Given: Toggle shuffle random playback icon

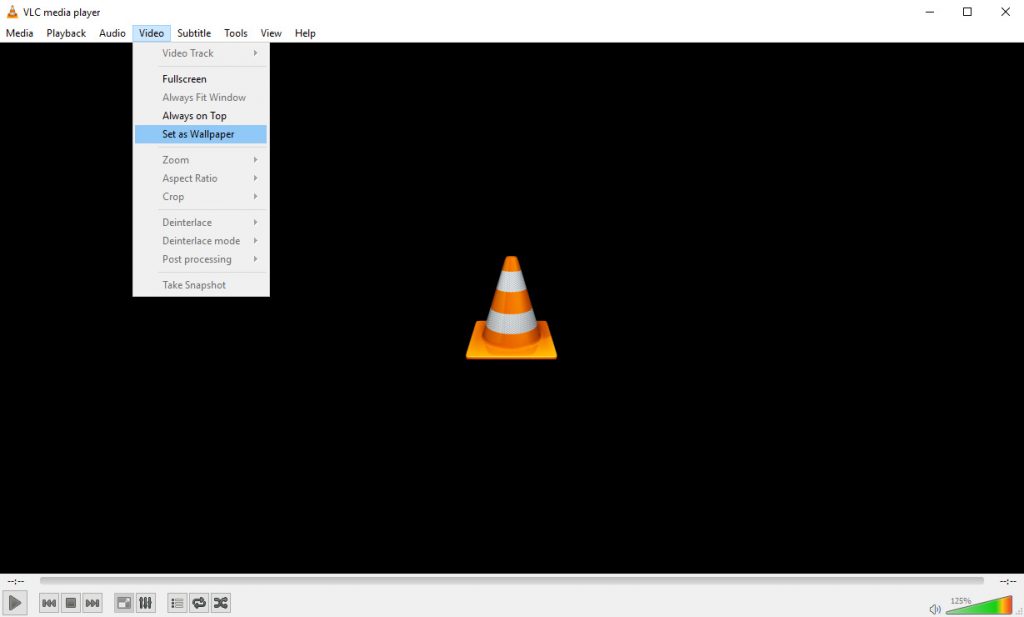Looking at the screenshot, I should (x=221, y=603).
